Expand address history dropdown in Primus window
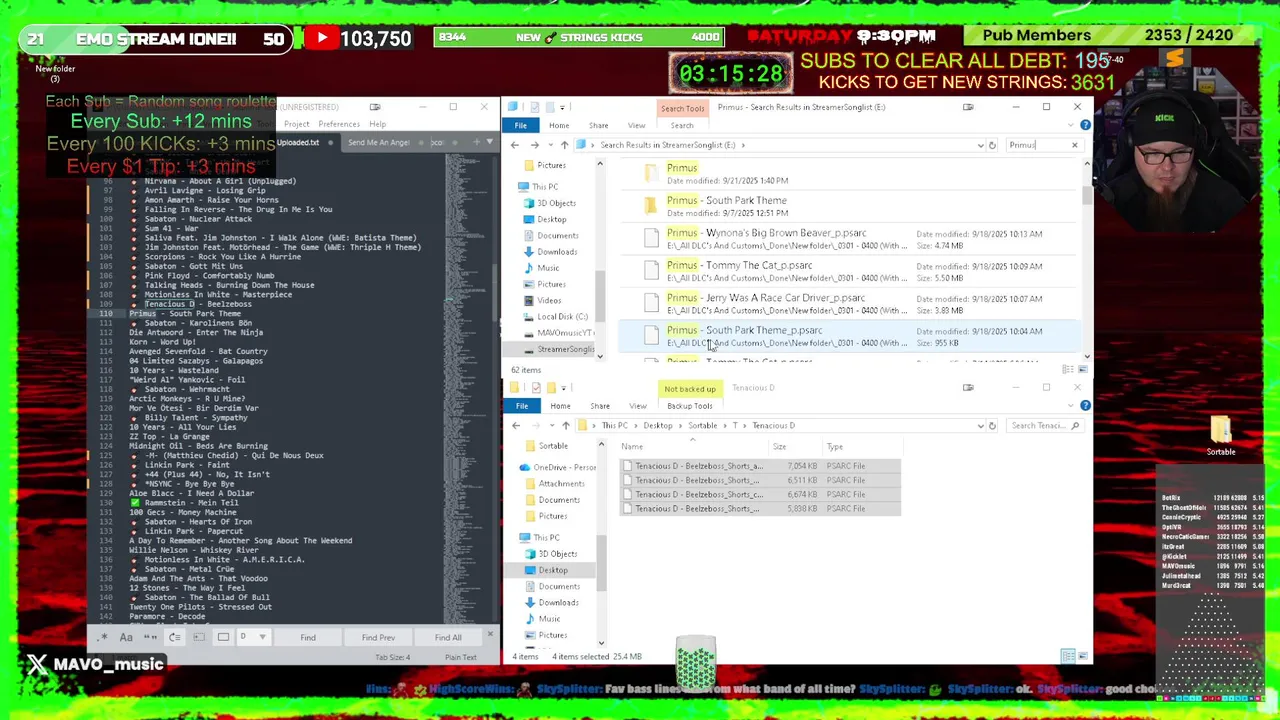This screenshot has width=1280, height=720. (x=979, y=145)
